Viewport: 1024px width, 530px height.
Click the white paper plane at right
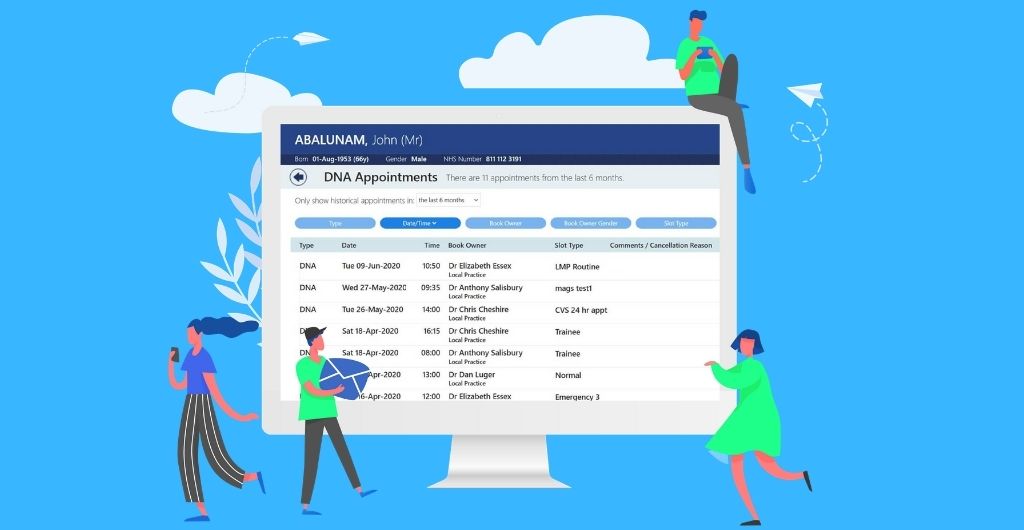click(804, 94)
